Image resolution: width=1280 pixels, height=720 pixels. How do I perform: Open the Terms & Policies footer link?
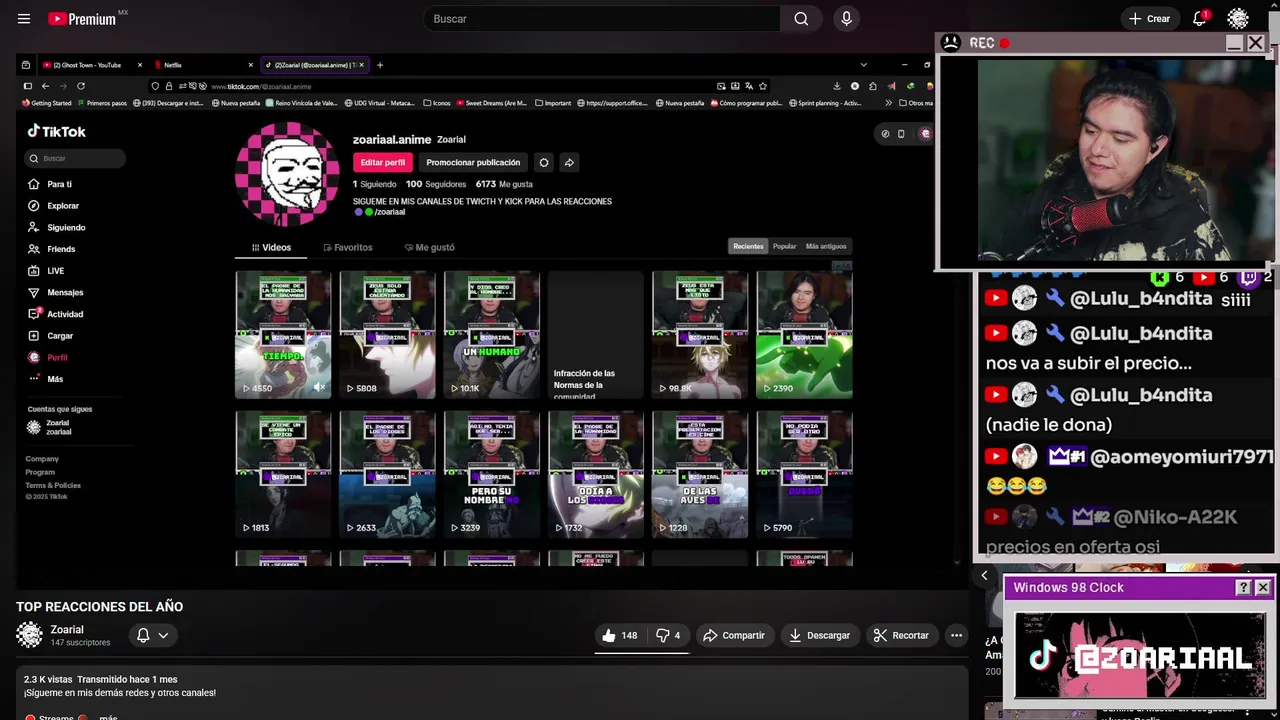pos(53,485)
